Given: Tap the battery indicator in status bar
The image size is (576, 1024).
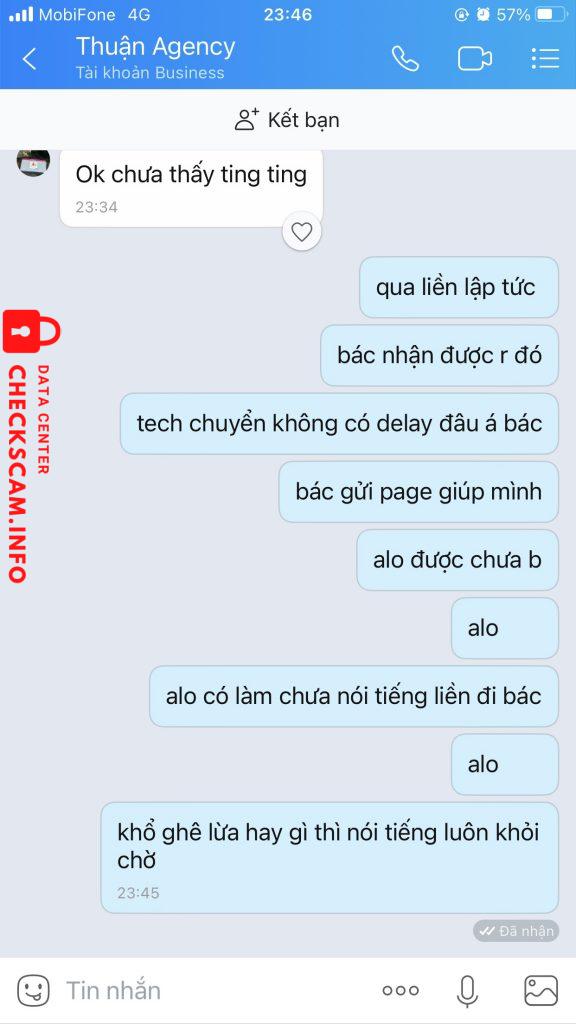Looking at the screenshot, I should [552, 14].
